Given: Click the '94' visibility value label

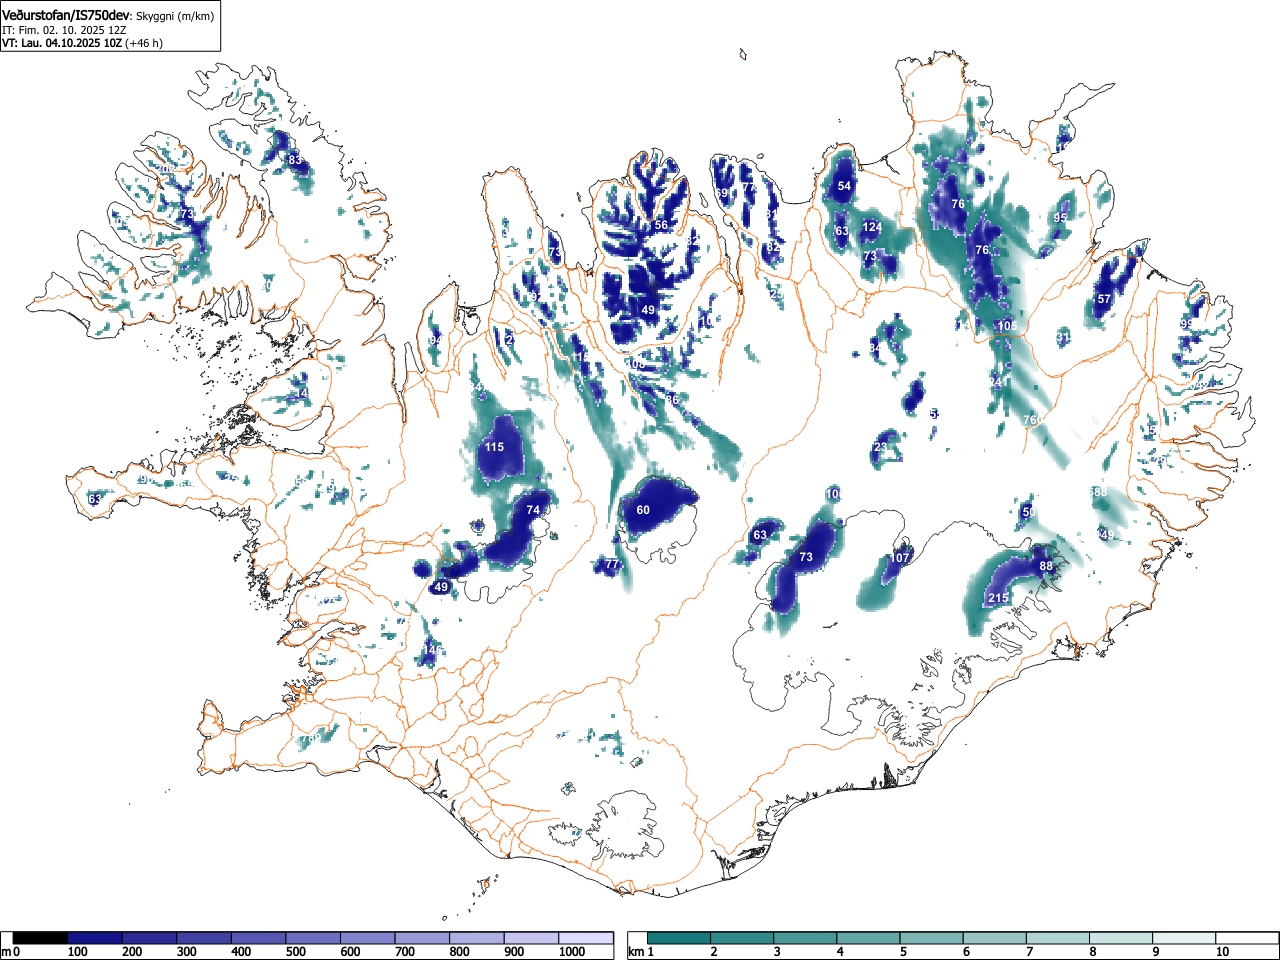Looking at the screenshot, I should pyautogui.click(x=435, y=341).
